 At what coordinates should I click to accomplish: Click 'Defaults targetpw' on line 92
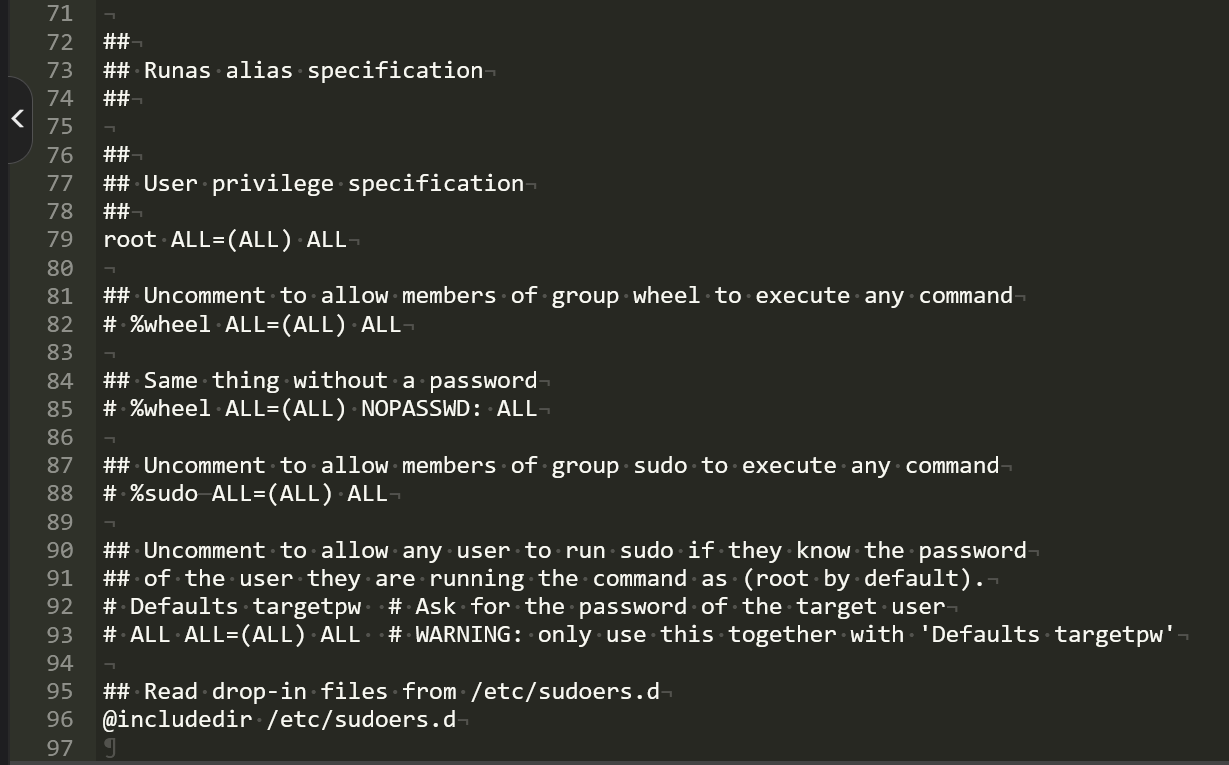245,606
